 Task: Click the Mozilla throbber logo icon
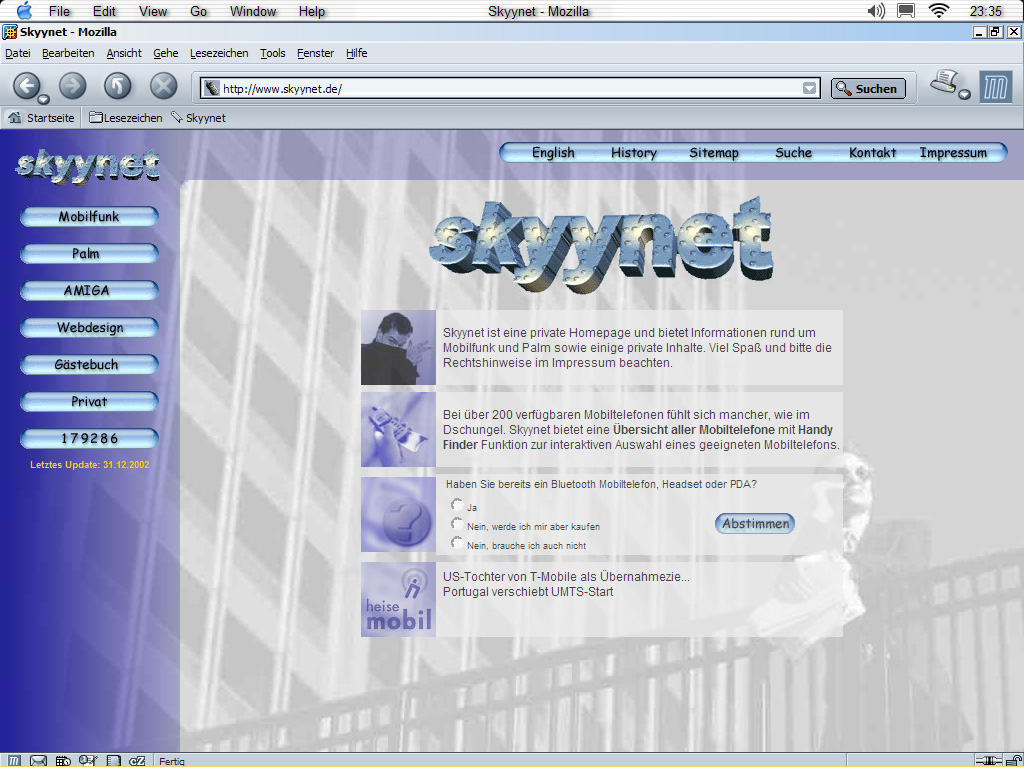[x=995, y=87]
